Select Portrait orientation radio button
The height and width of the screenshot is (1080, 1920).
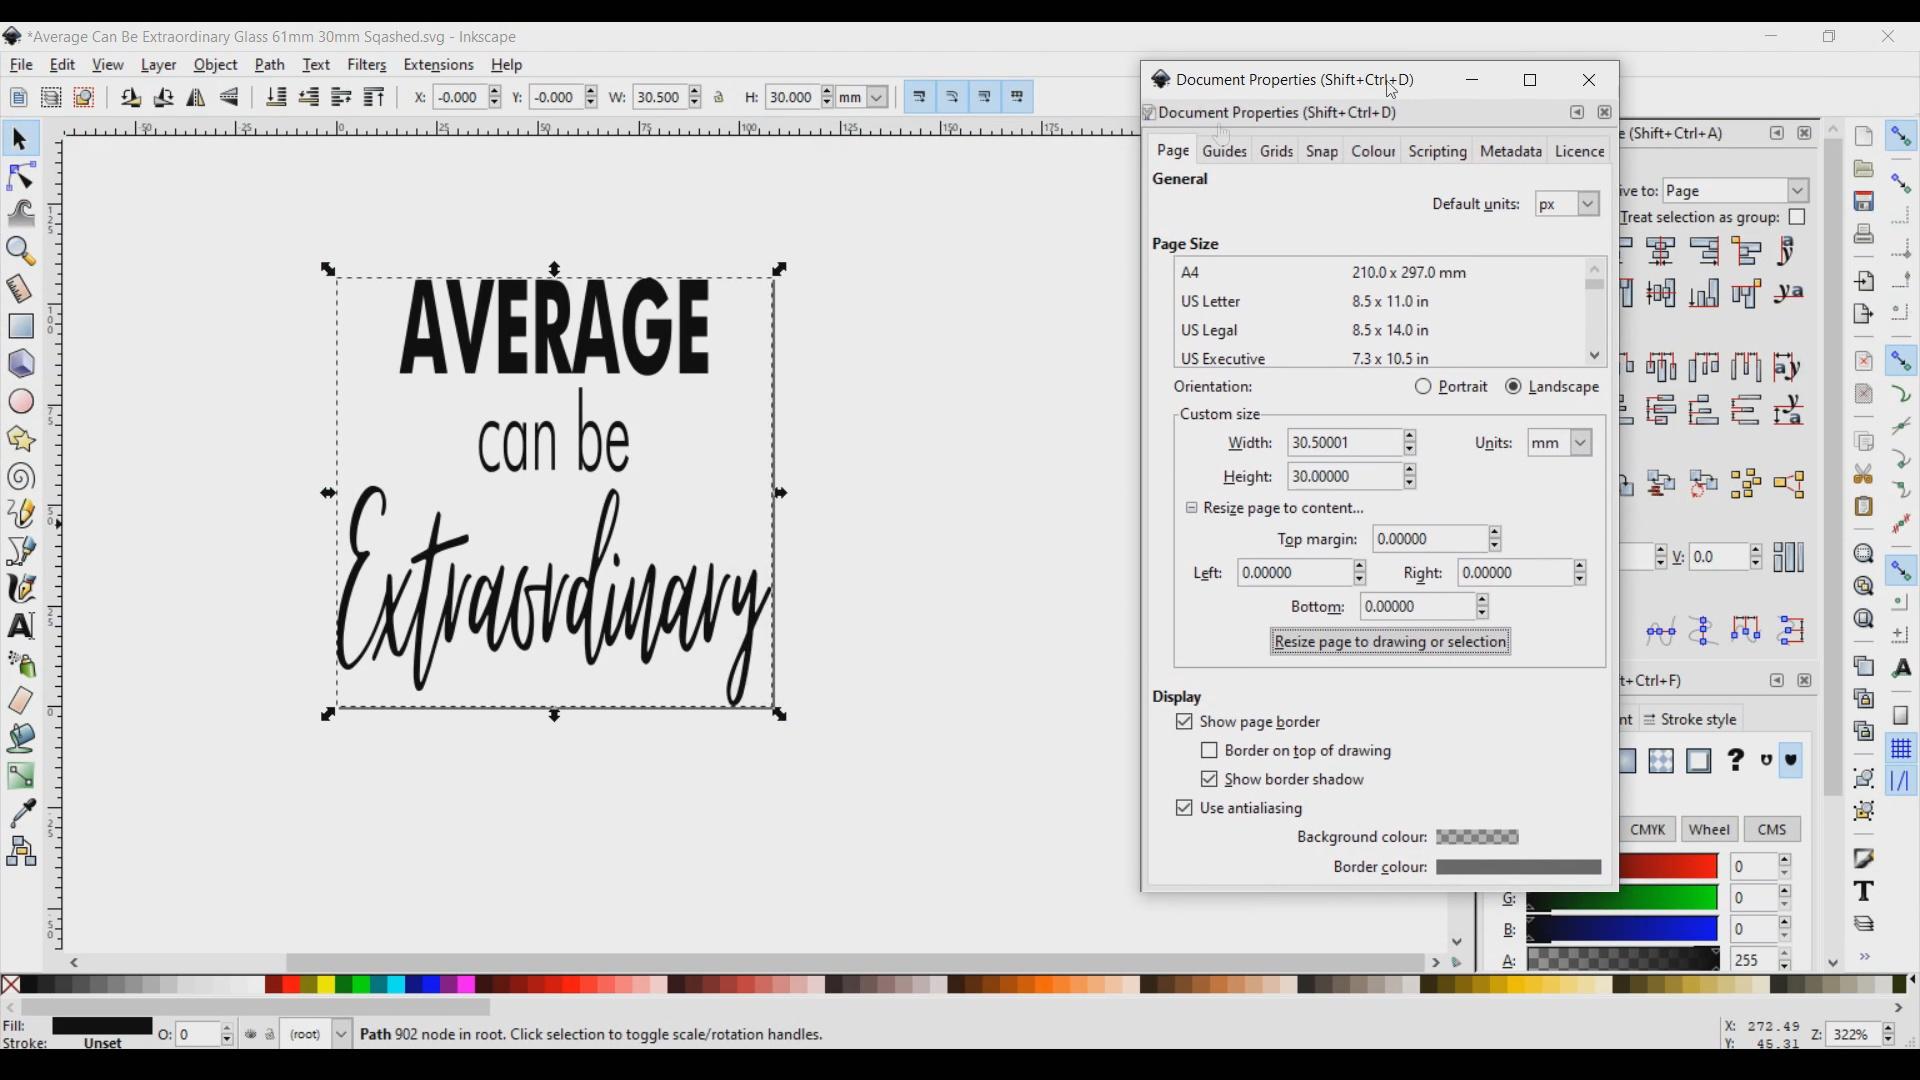pyautogui.click(x=1424, y=388)
